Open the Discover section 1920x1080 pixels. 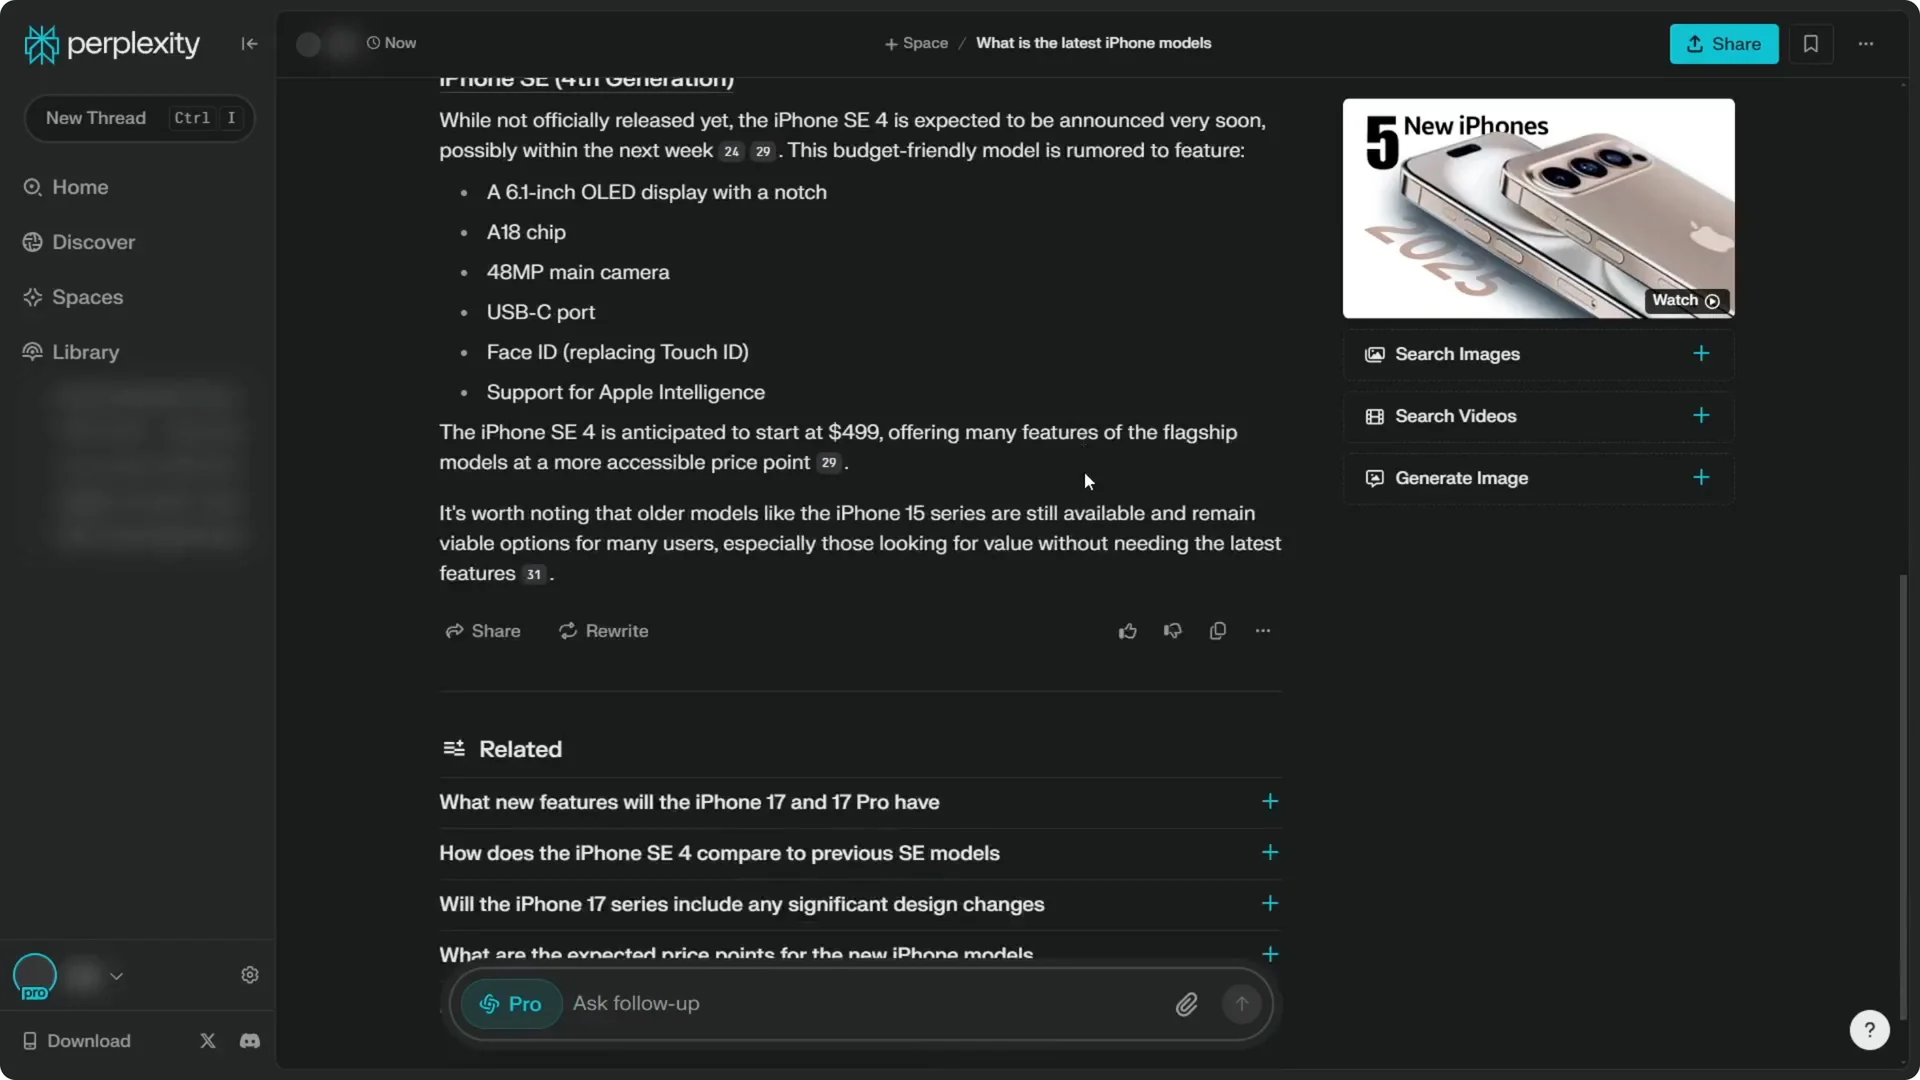[92, 242]
